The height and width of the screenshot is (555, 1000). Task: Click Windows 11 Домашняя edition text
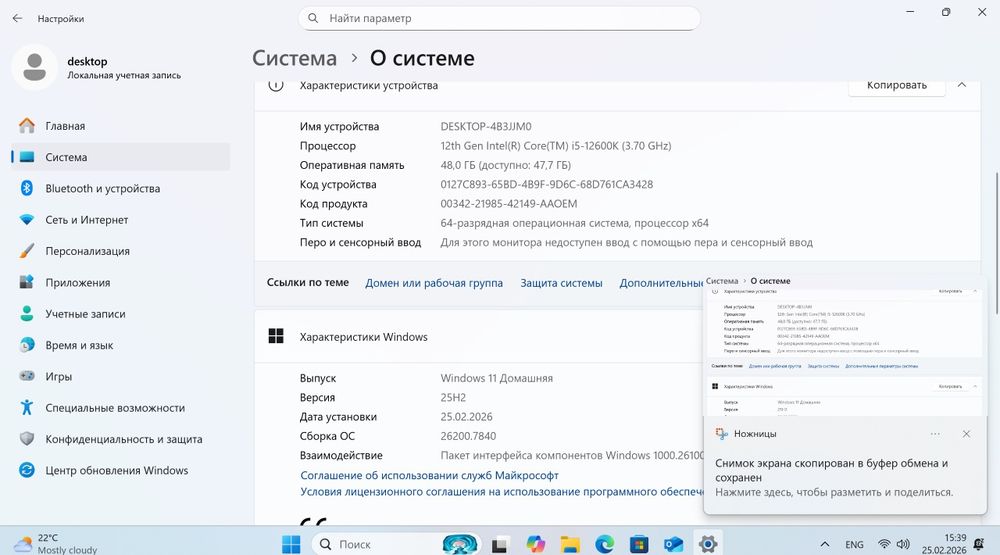click(x=497, y=378)
